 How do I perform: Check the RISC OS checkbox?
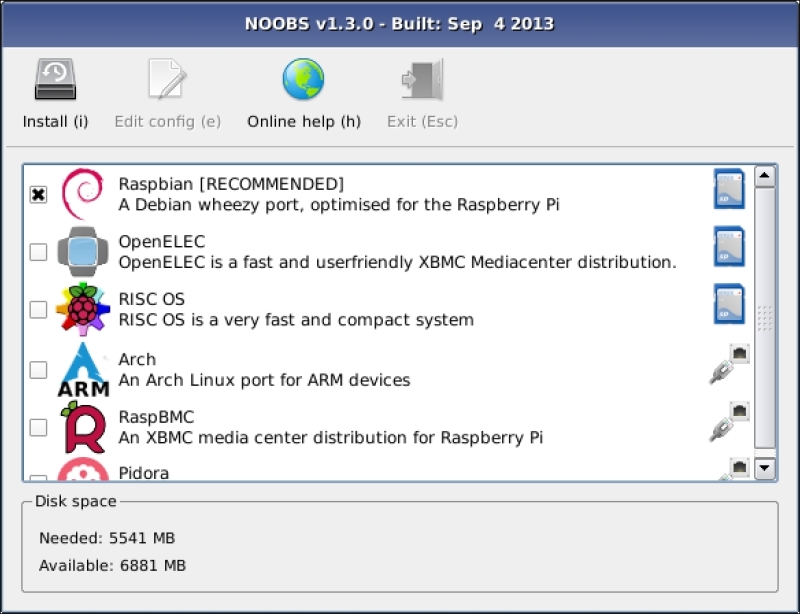38,309
